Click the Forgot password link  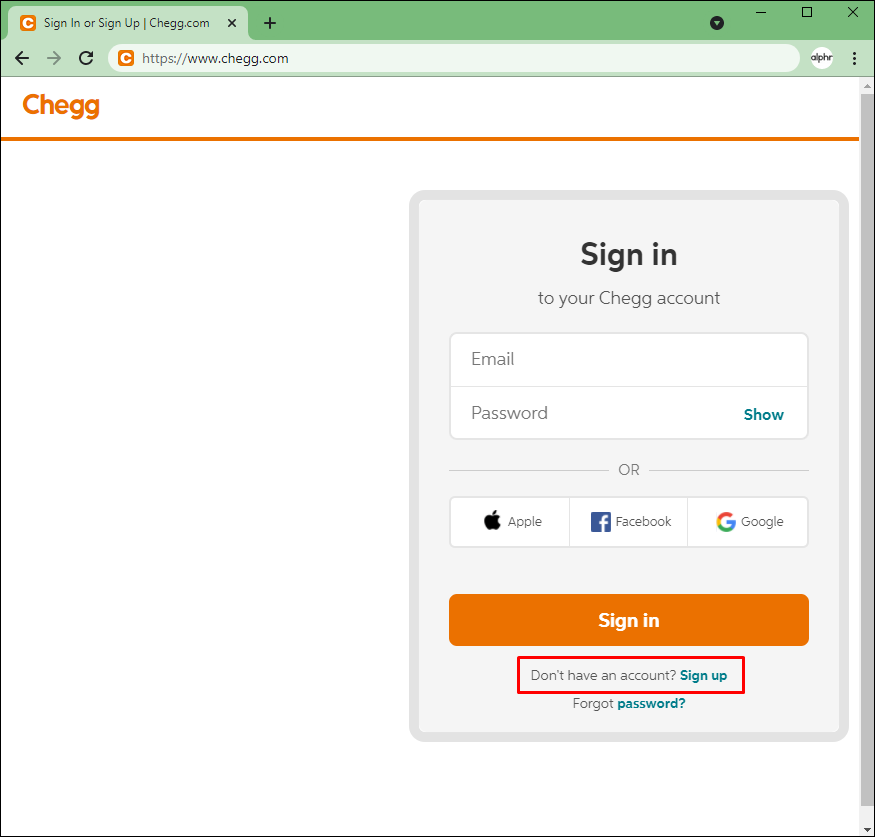[651, 703]
